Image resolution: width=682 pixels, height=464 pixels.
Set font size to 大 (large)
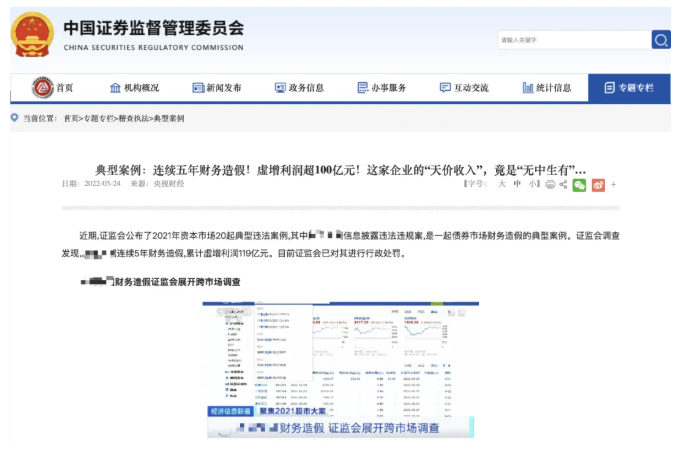502,184
